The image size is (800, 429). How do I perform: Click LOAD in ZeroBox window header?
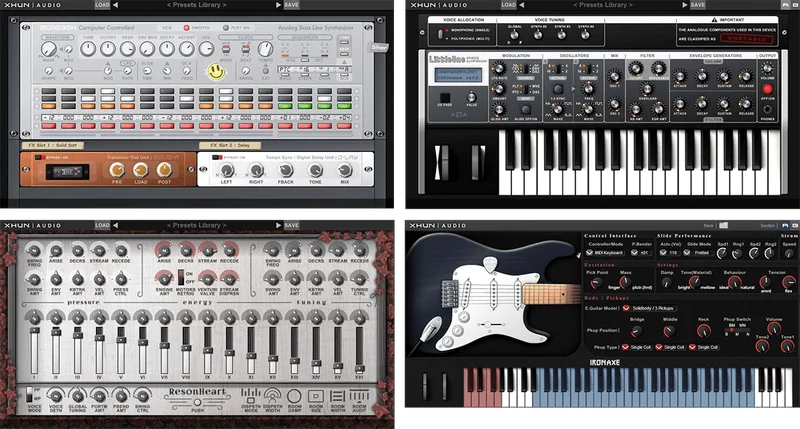coord(102,5)
